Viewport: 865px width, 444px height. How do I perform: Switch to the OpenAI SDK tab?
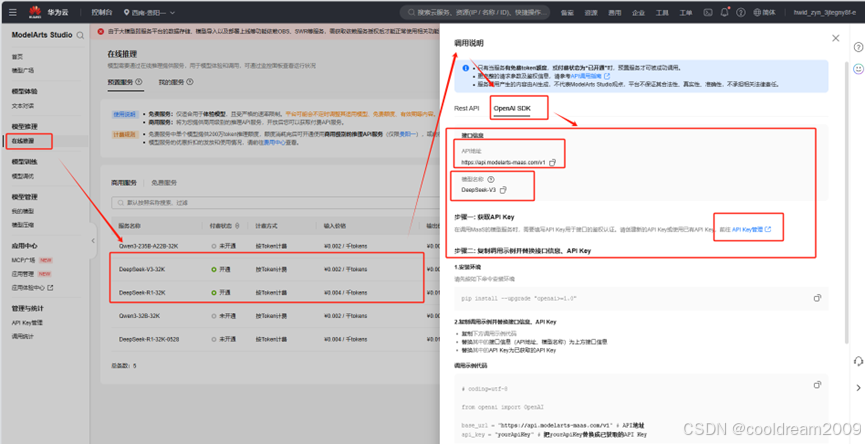coord(512,109)
